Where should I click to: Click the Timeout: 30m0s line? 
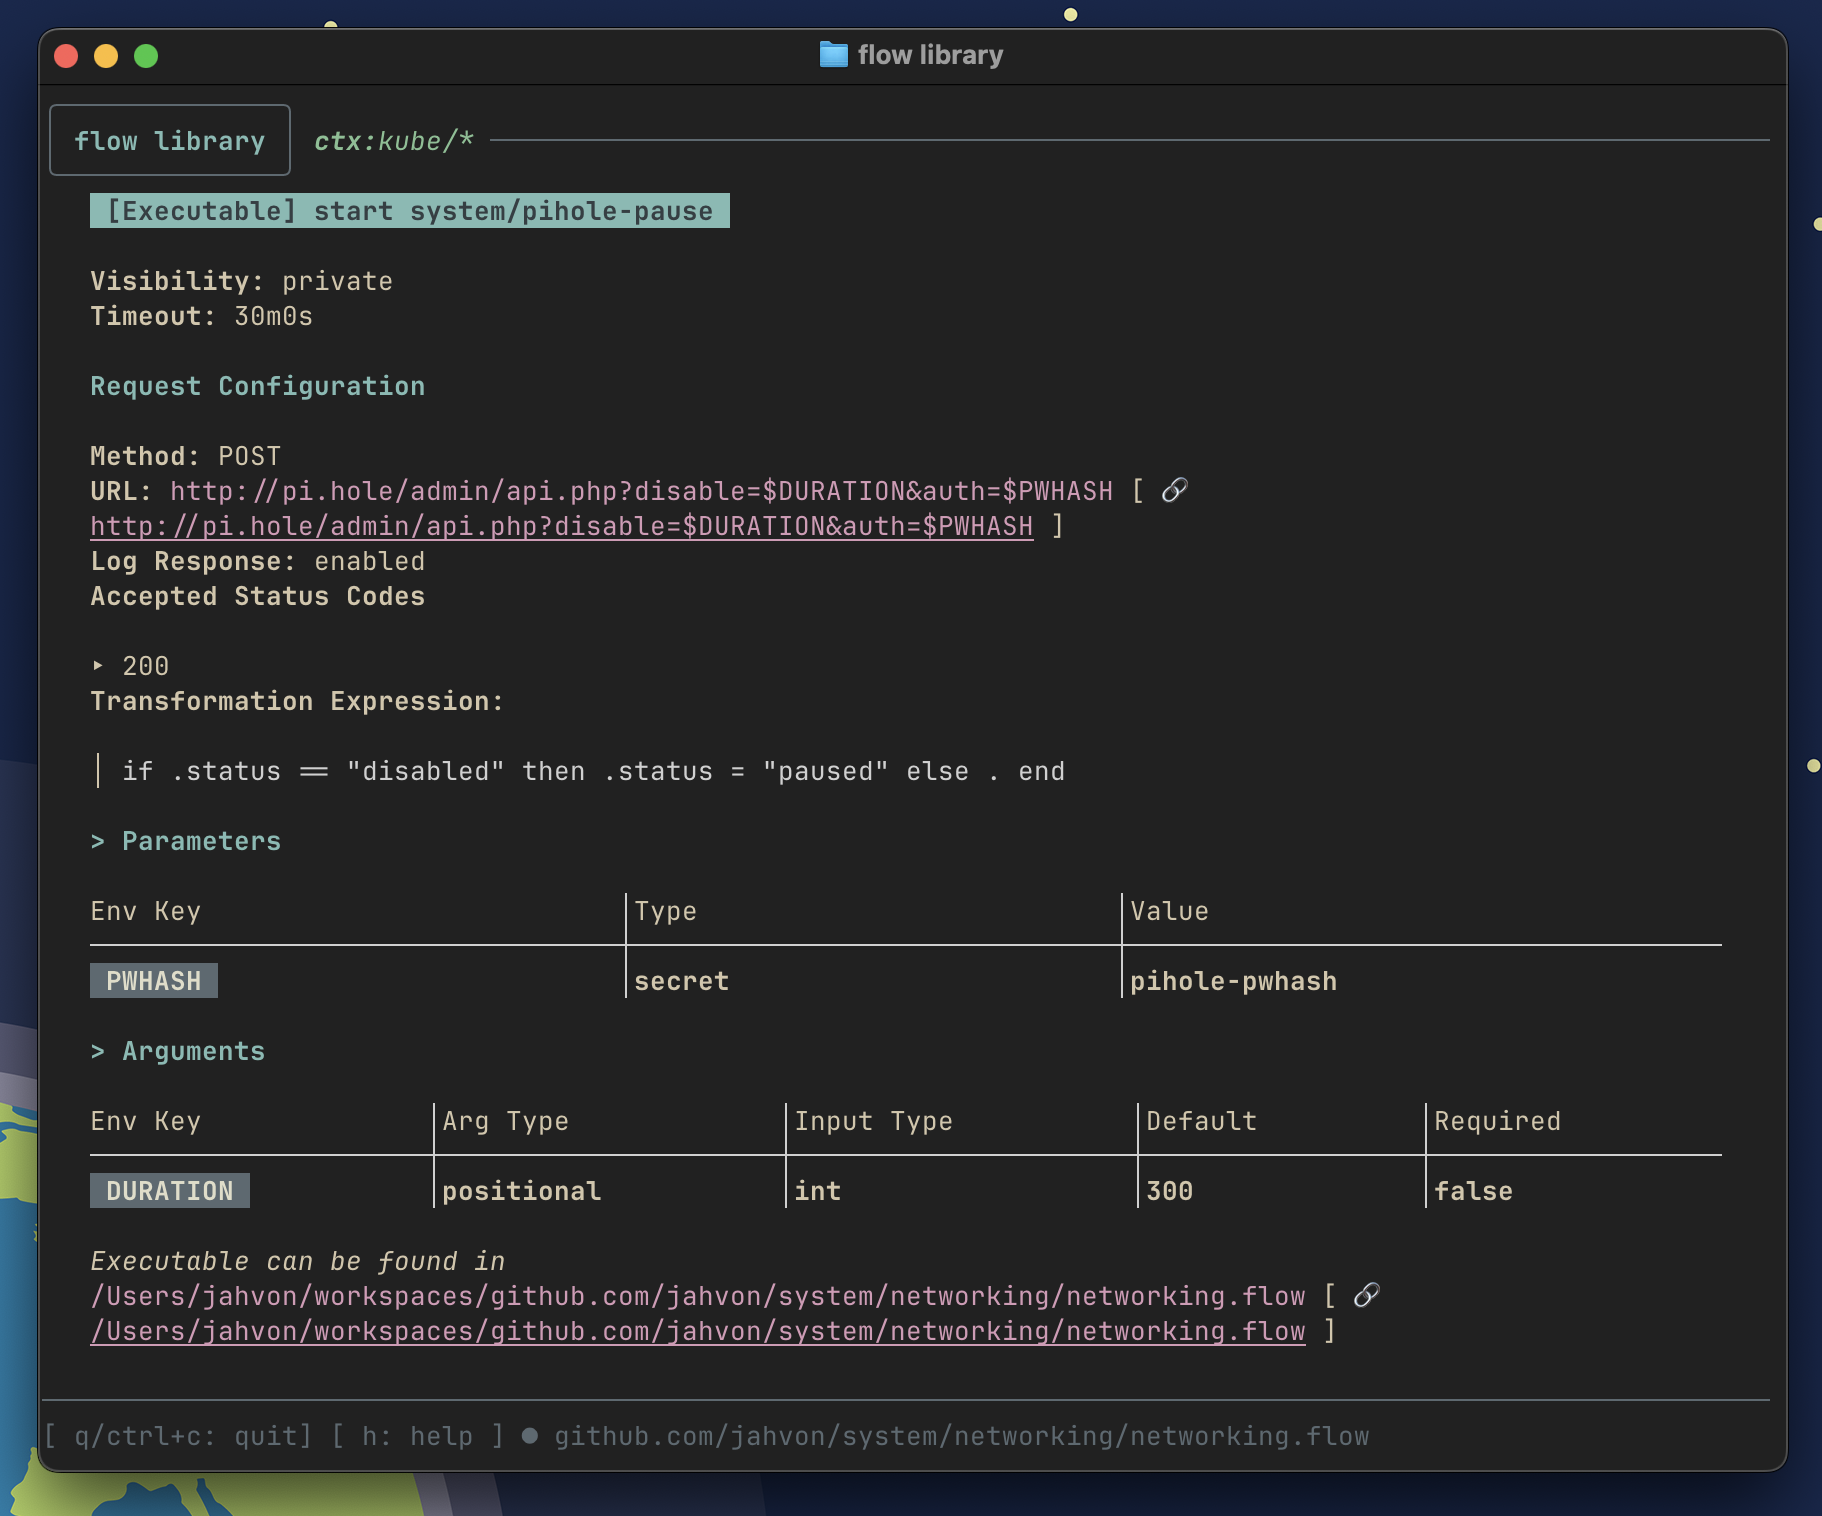202,316
